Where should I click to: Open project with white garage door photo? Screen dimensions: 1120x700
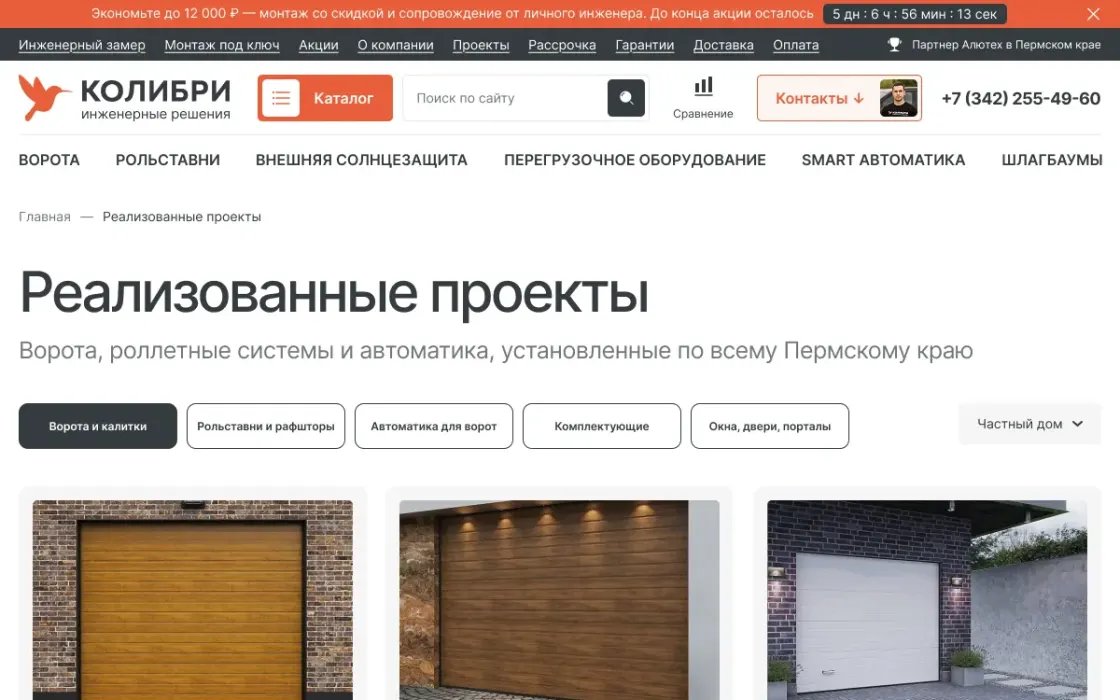click(x=927, y=600)
